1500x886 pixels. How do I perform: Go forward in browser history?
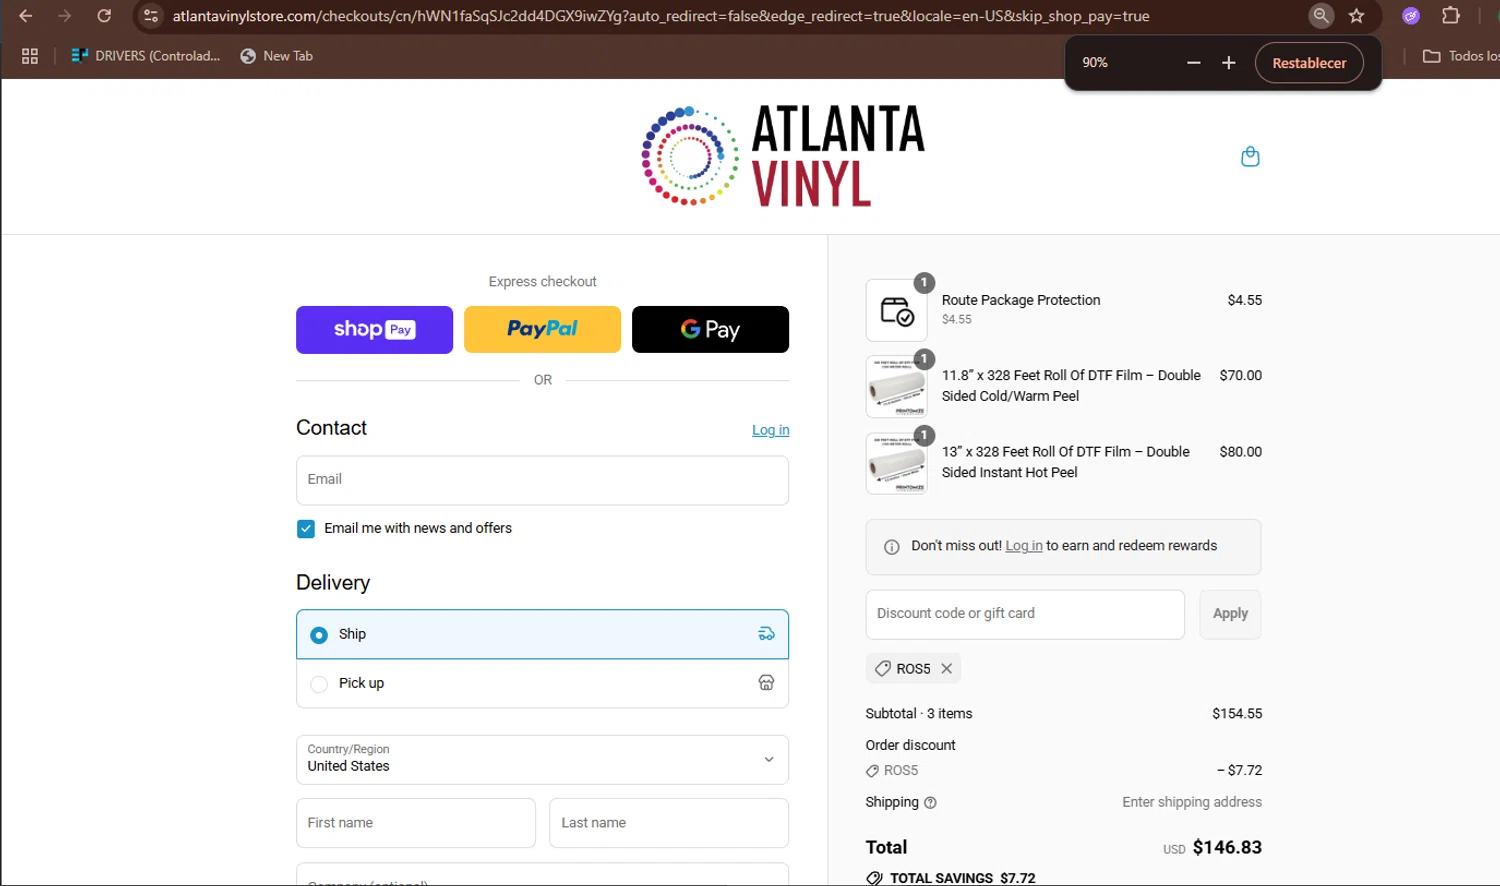[x=65, y=16]
